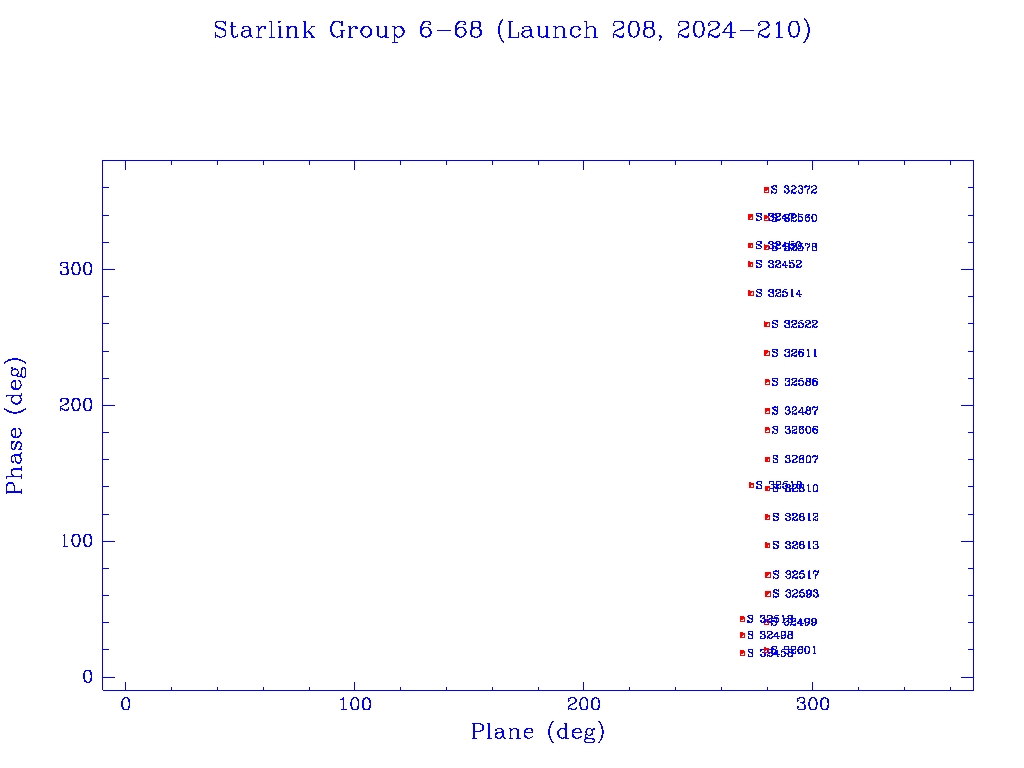Click the 200 tick on Plane axis

(583, 705)
